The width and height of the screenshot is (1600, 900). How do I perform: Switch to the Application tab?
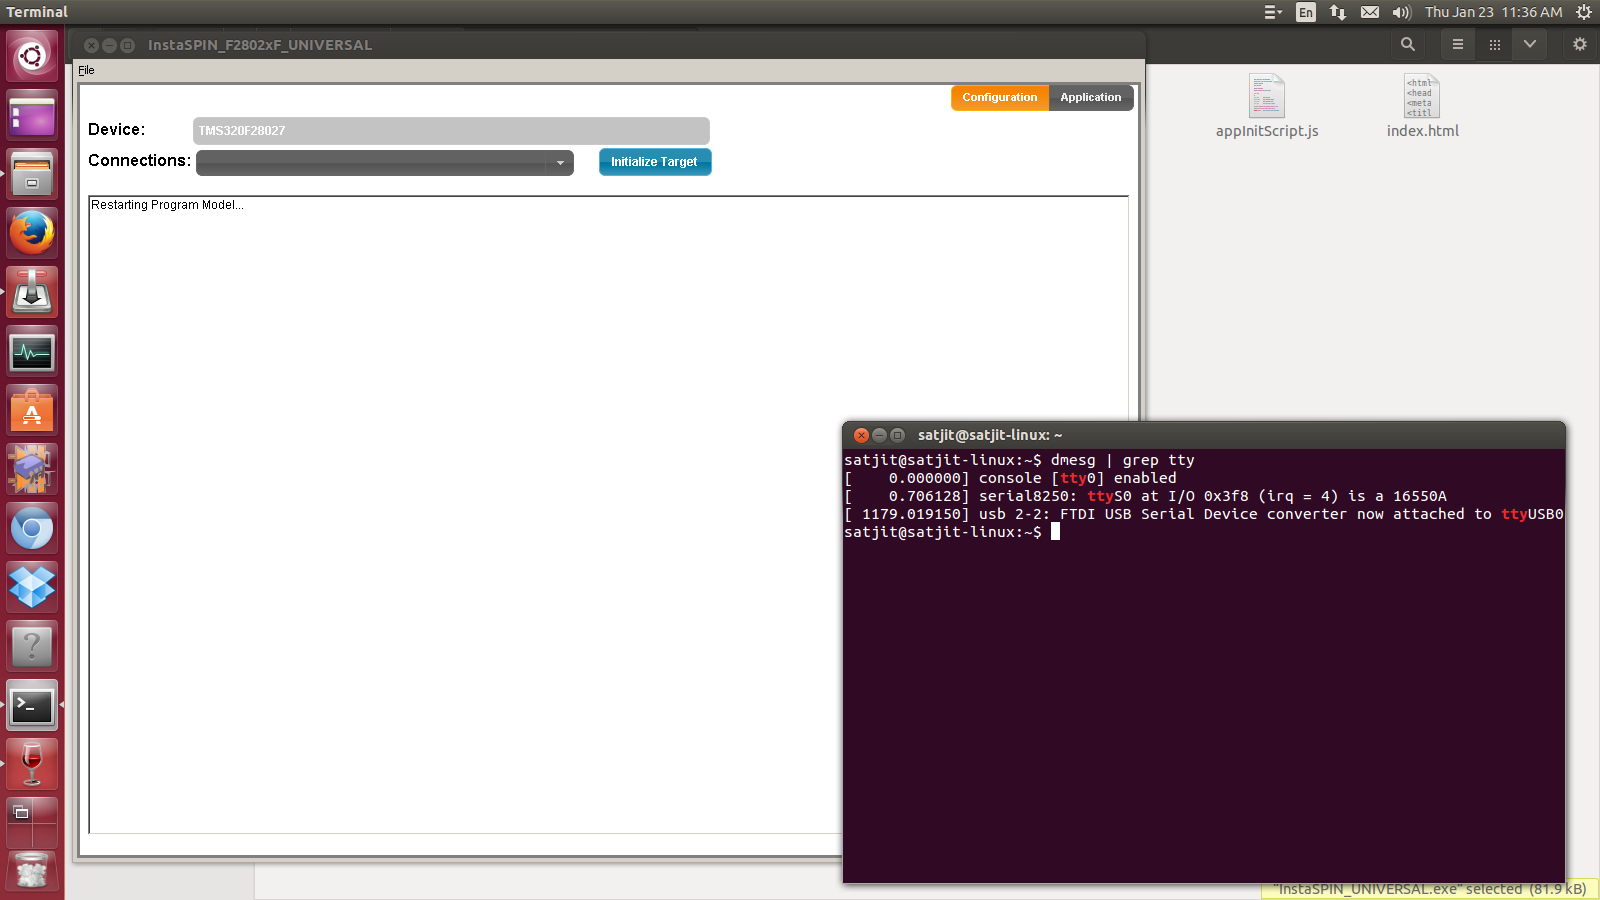[x=1091, y=97]
